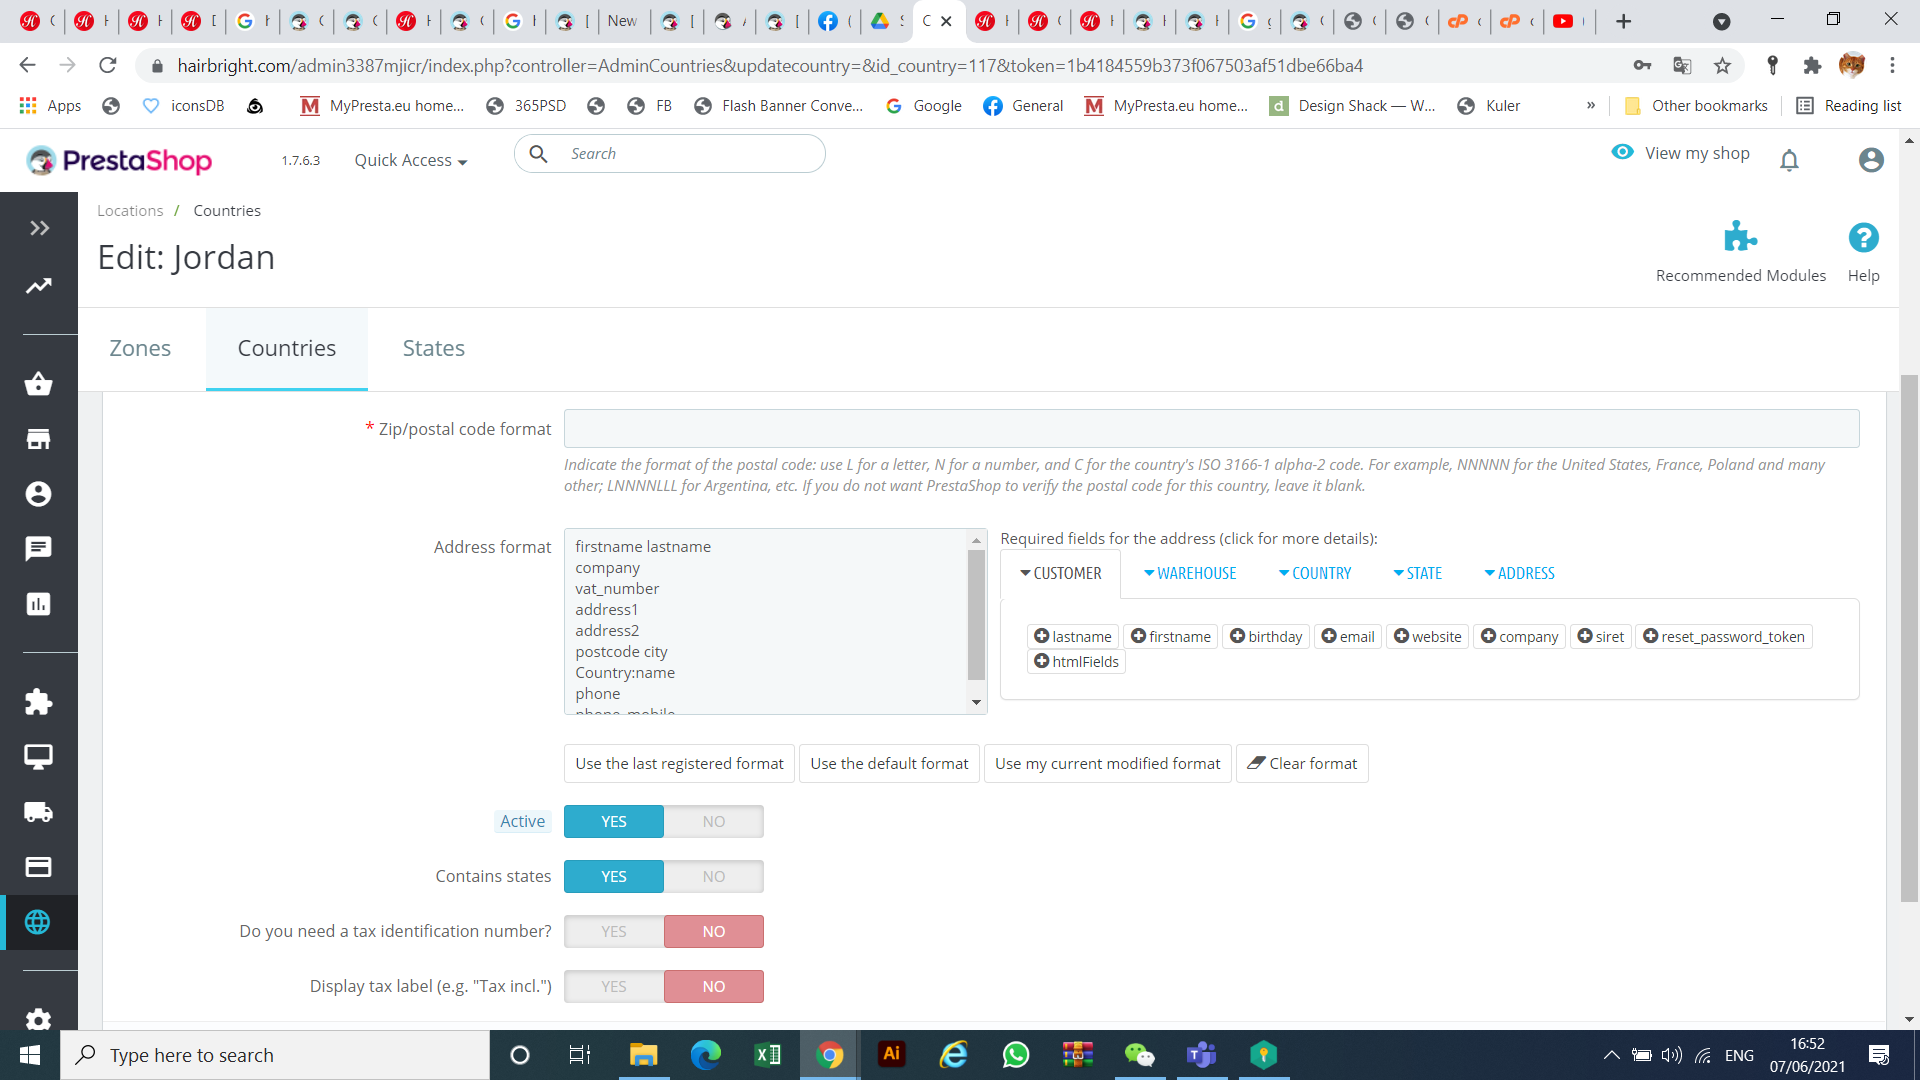Open the Modules puzzle sidebar icon
Screen dimensions: 1920x1080
(x=38, y=702)
